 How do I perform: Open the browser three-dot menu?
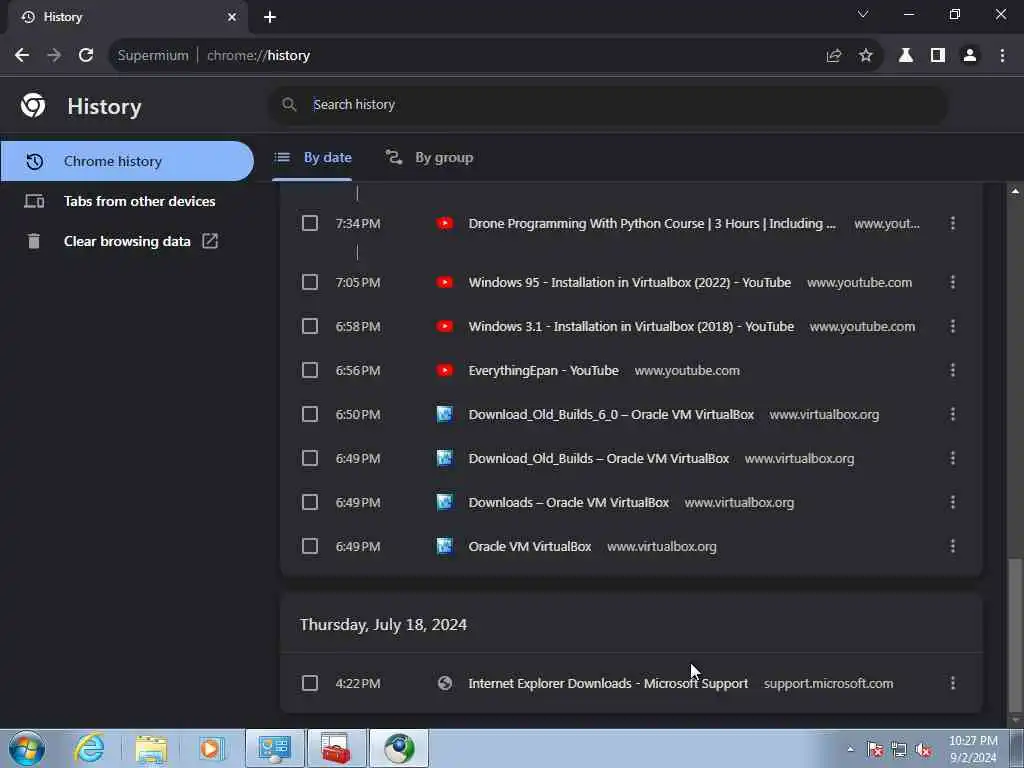click(x=1002, y=56)
